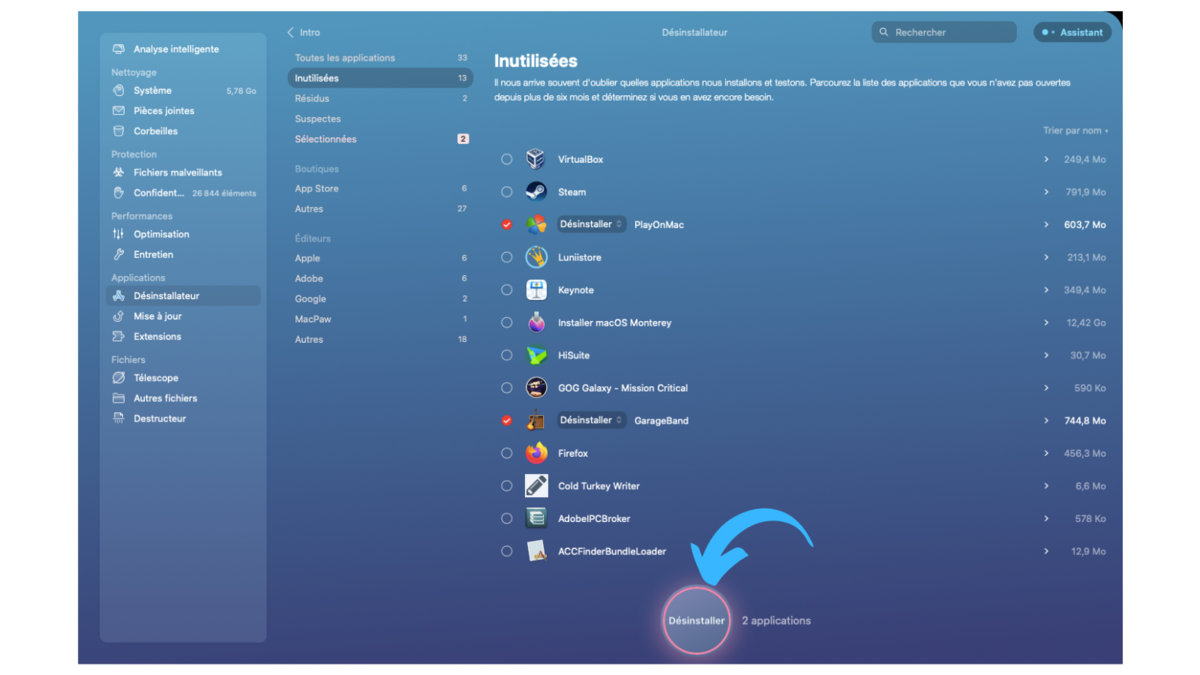Open Analyse intelligente in the sidebar
Image resolution: width=1200 pixels, height=675 pixels.
183,49
